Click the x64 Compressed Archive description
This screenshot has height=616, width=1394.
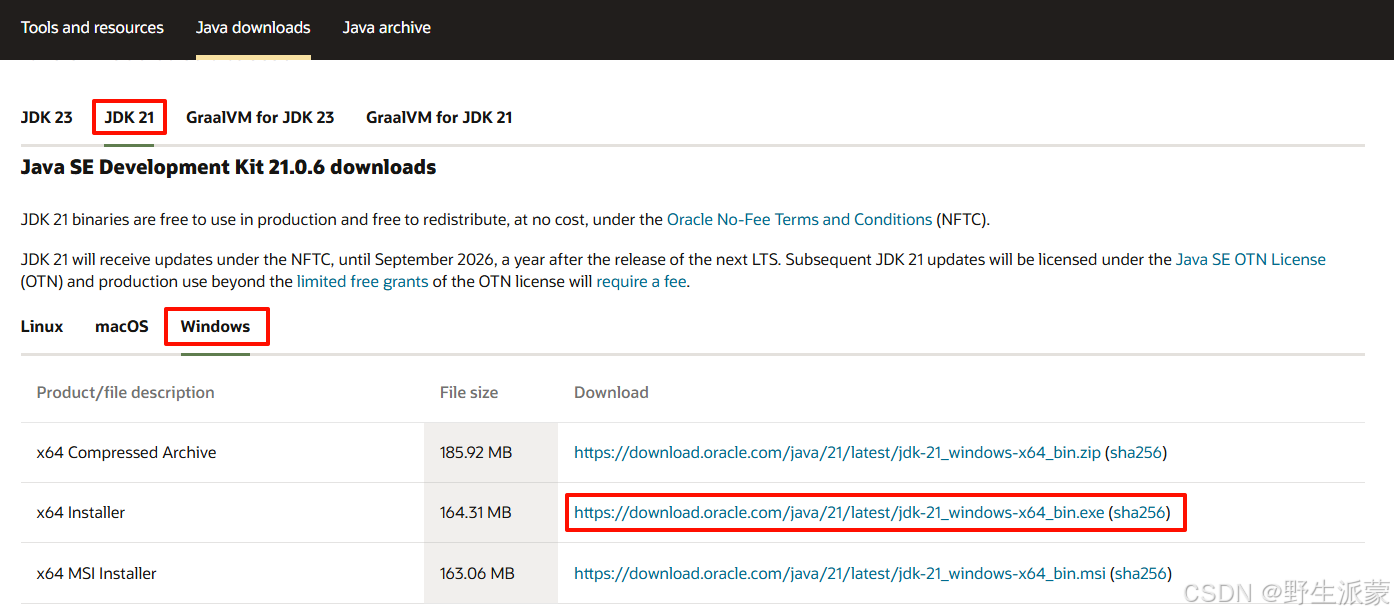click(126, 452)
